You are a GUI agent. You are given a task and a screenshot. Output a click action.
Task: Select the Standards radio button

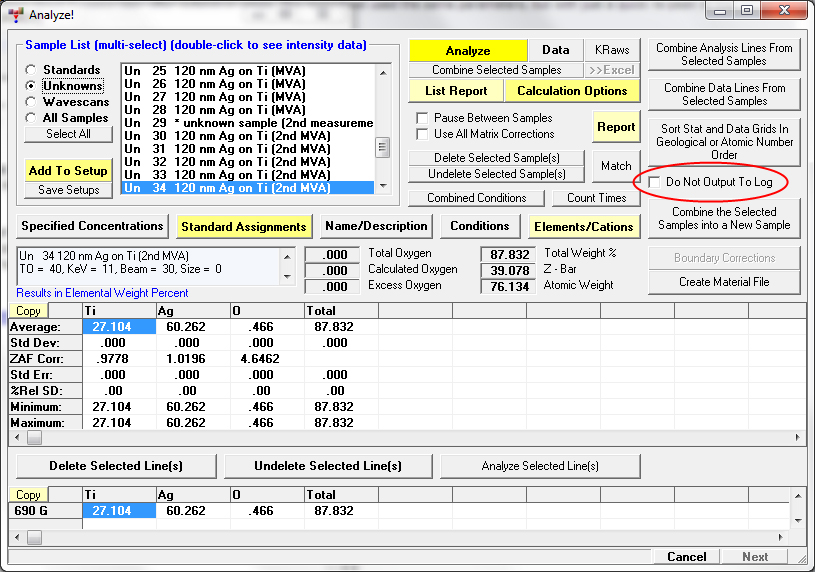(32, 70)
